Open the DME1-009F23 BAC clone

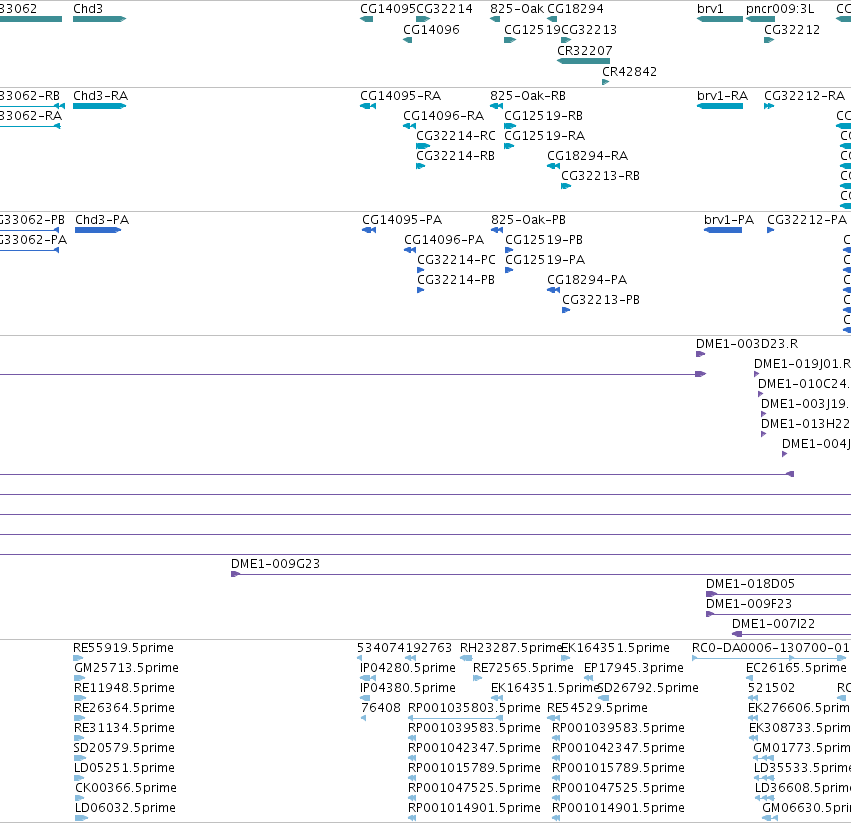click(x=778, y=615)
